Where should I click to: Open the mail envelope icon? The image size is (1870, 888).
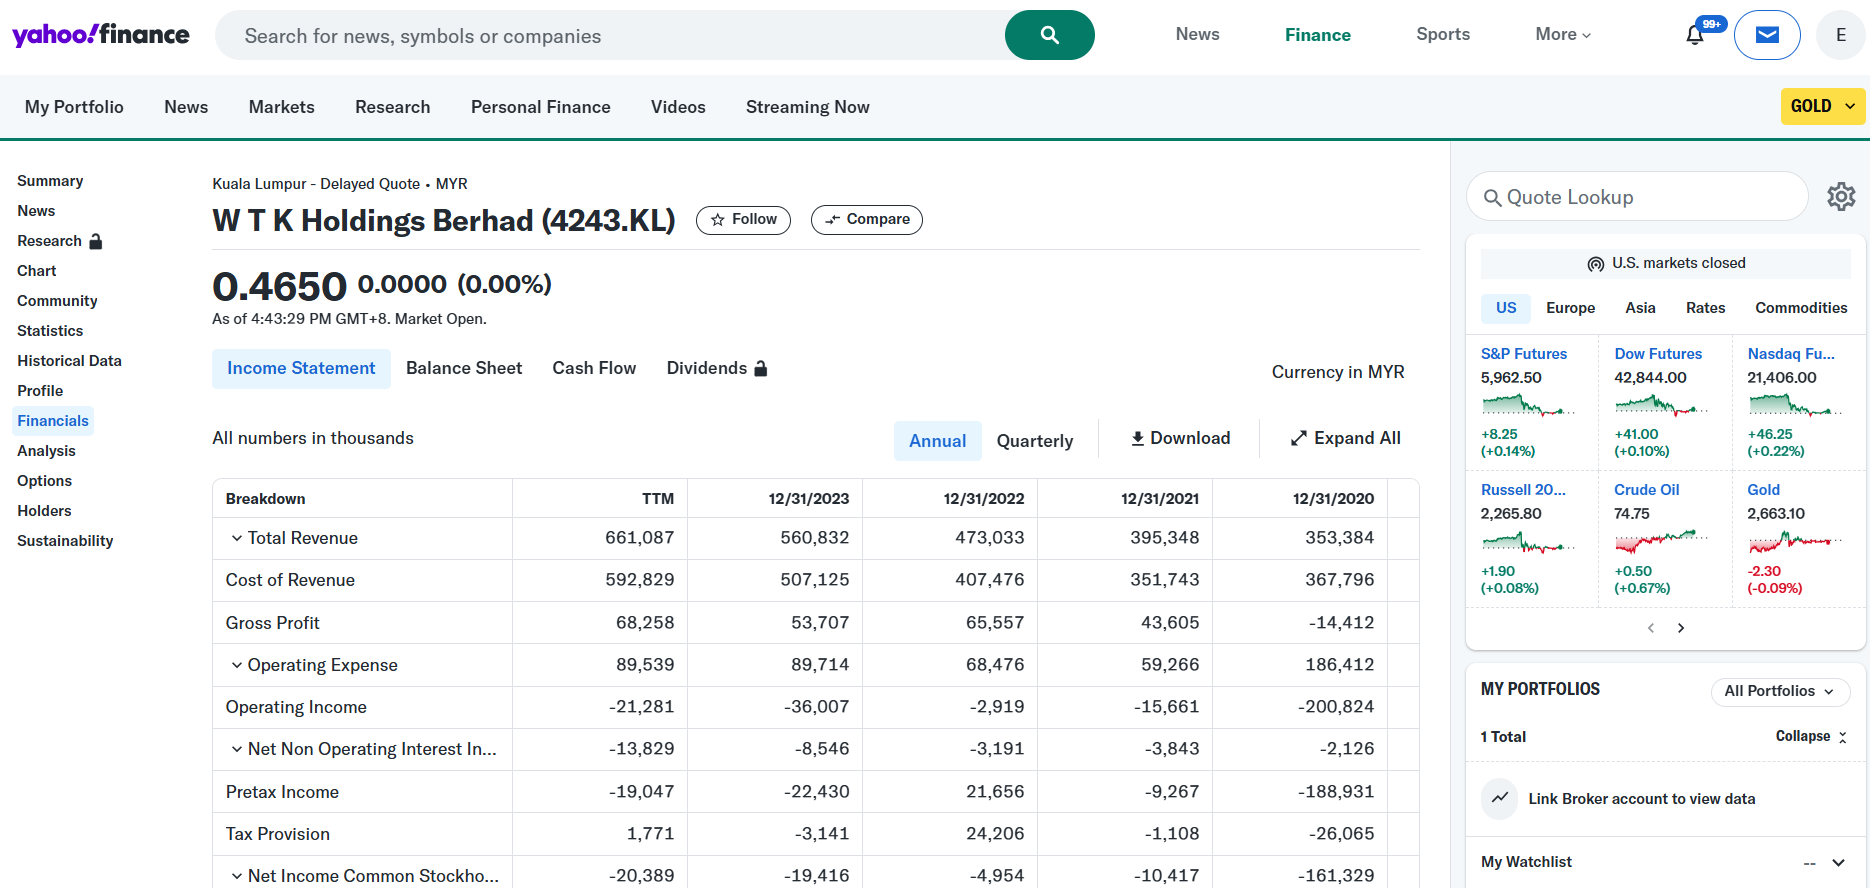(x=1767, y=35)
